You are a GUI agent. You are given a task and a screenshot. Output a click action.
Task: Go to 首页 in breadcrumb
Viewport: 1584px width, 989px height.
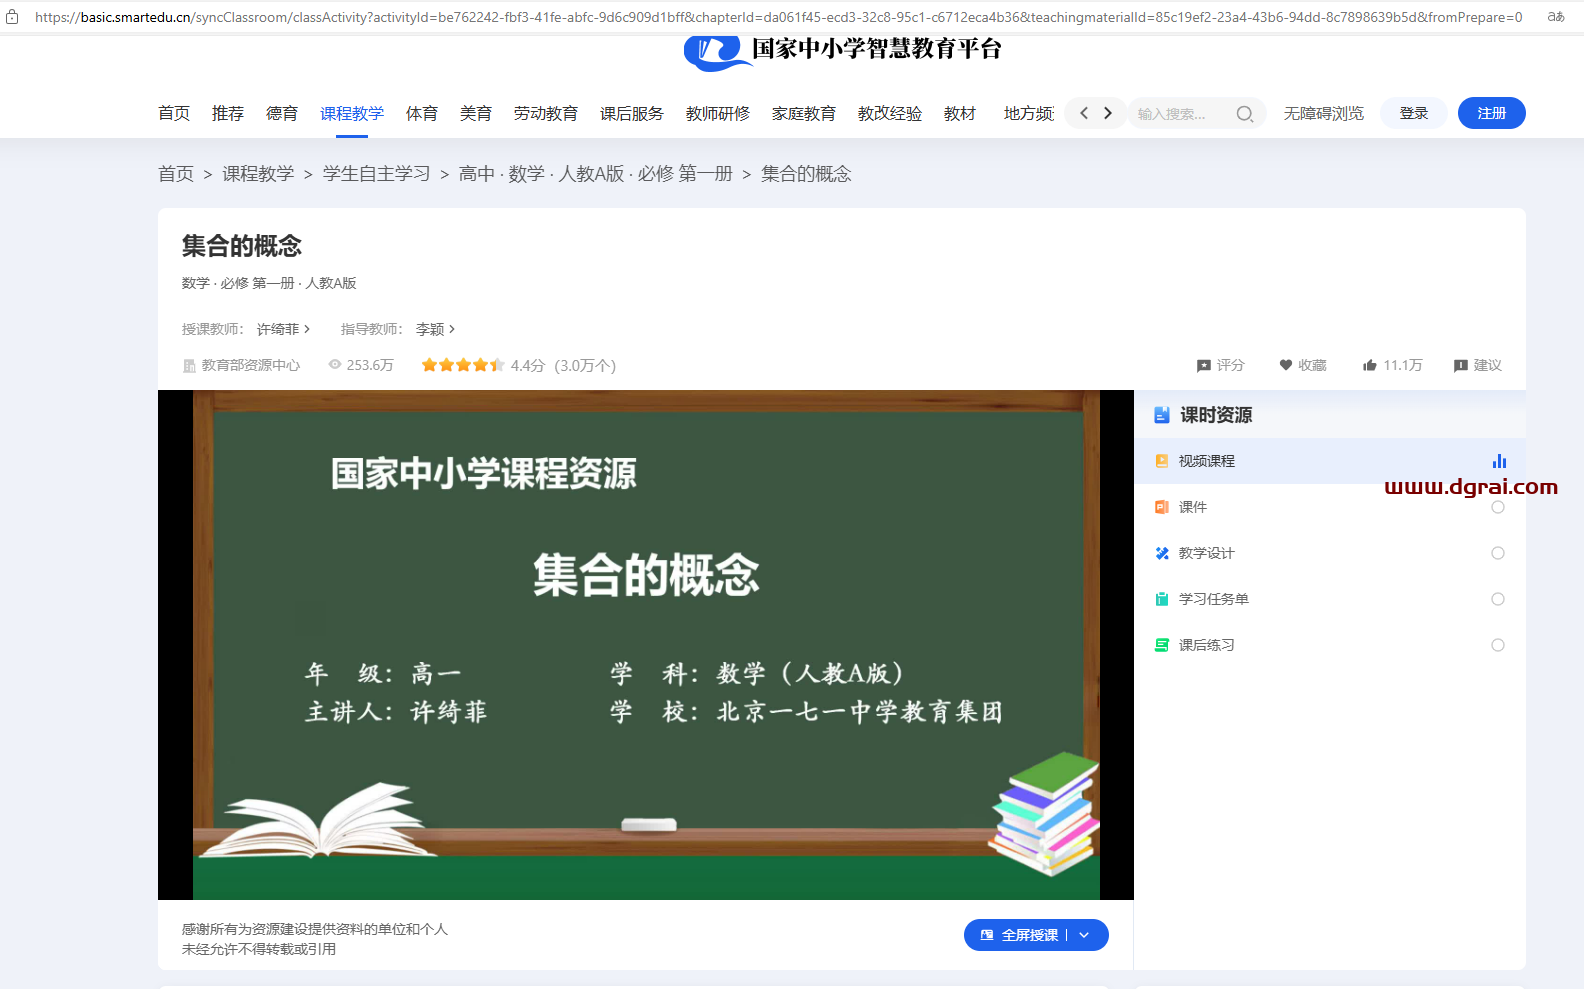coord(176,174)
